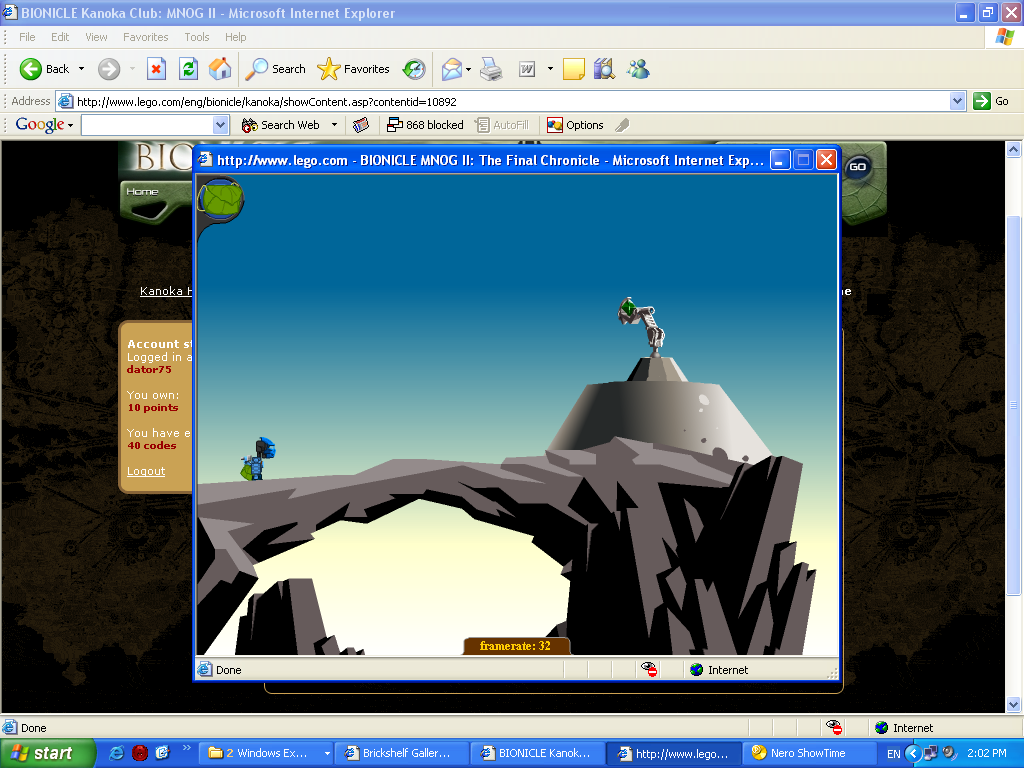Viewport: 1024px width, 768px height.
Task: Click the address bar URL field
Action: [x=503, y=101]
